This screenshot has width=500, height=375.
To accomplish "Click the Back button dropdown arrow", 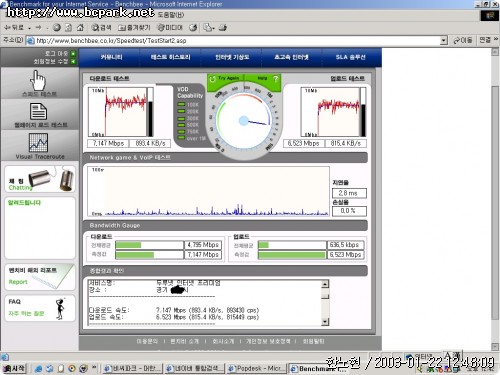I will (x=29, y=28).
